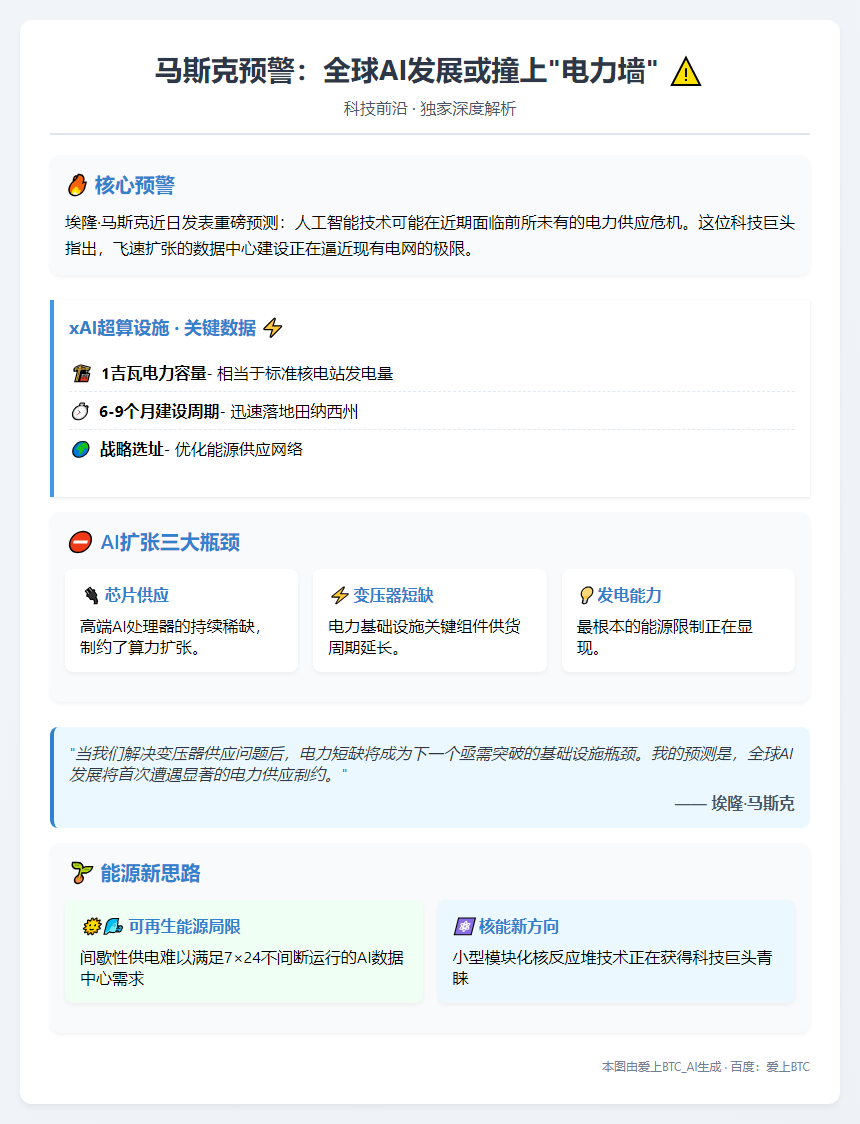The width and height of the screenshot is (860, 1124).
Task: Click the 芯片供应 card title
Action: point(137,596)
